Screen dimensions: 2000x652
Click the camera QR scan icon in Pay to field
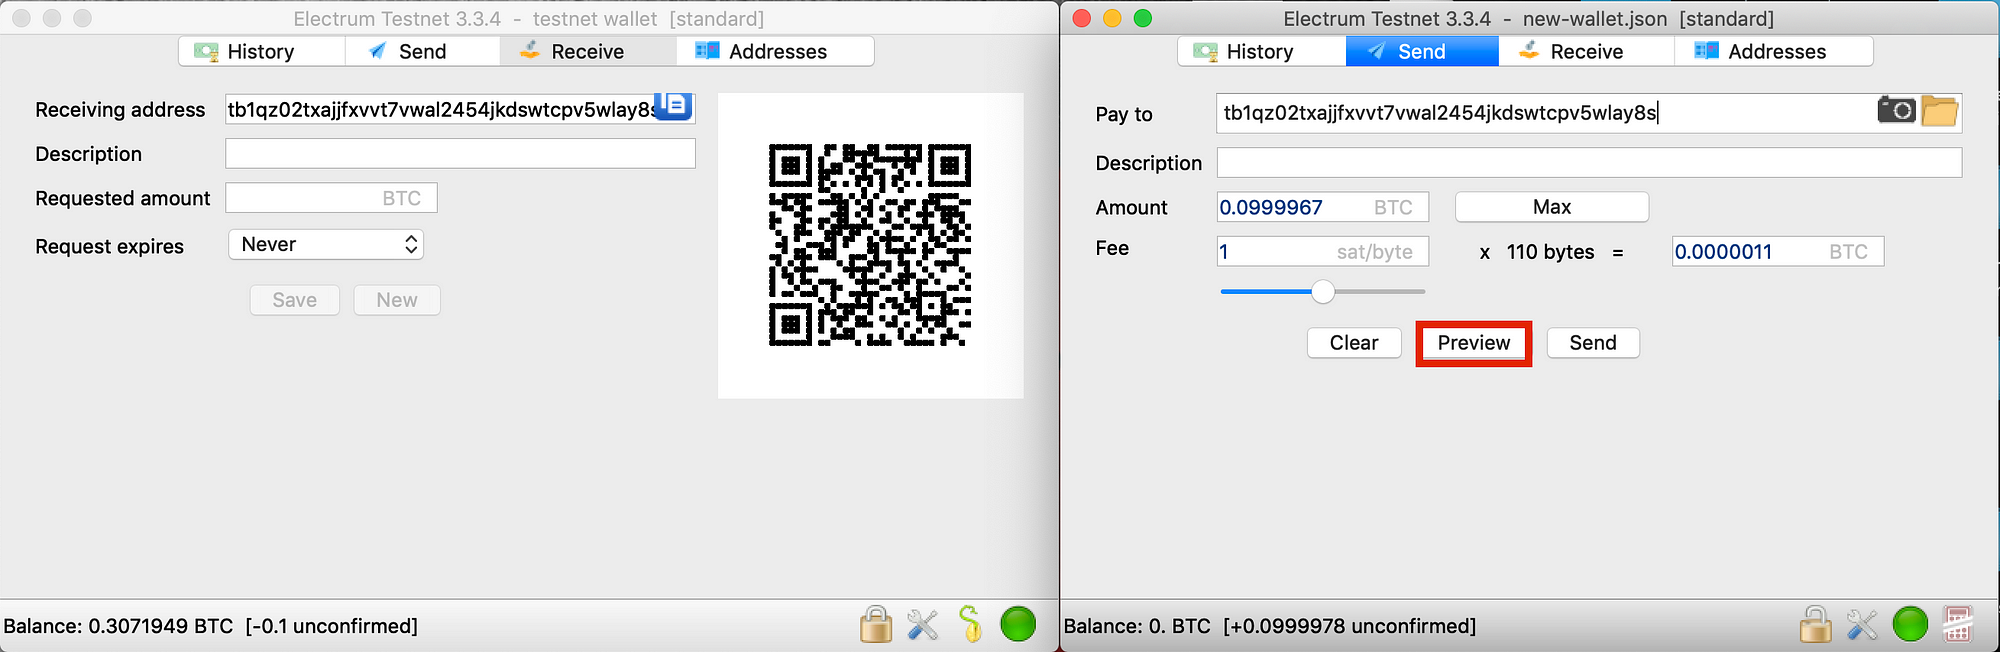click(1896, 110)
